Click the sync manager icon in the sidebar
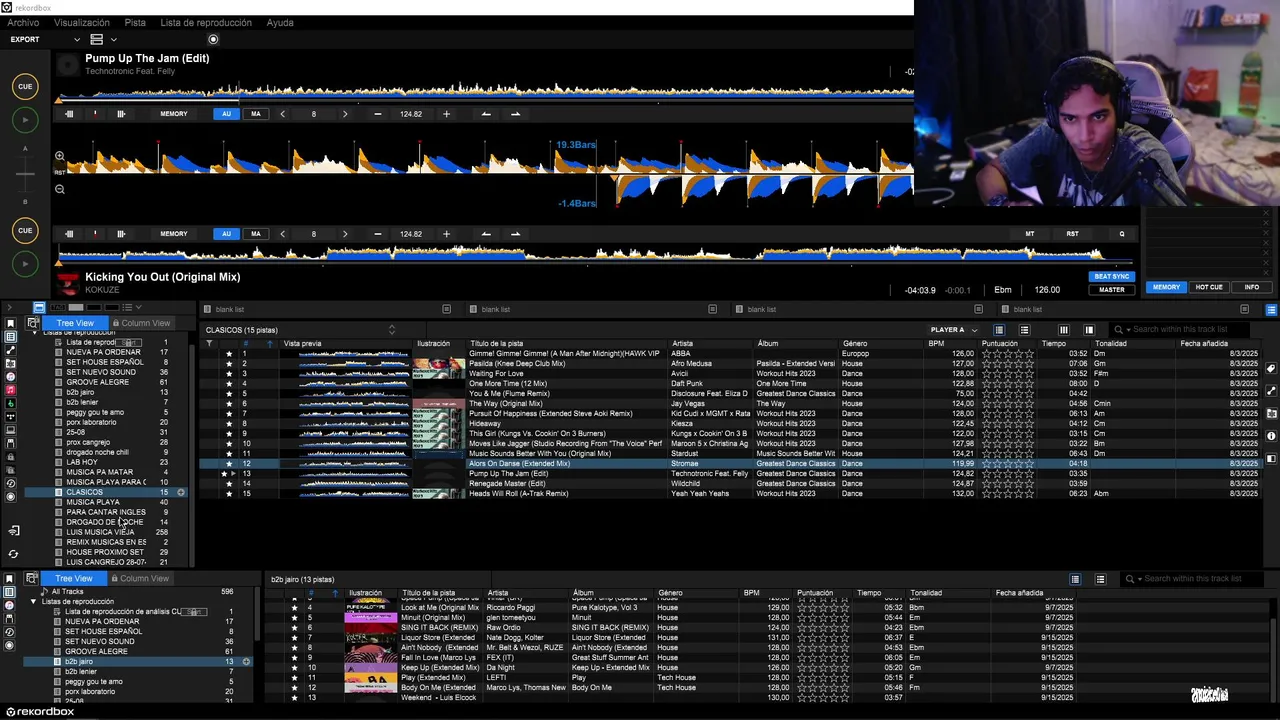 click(13, 554)
